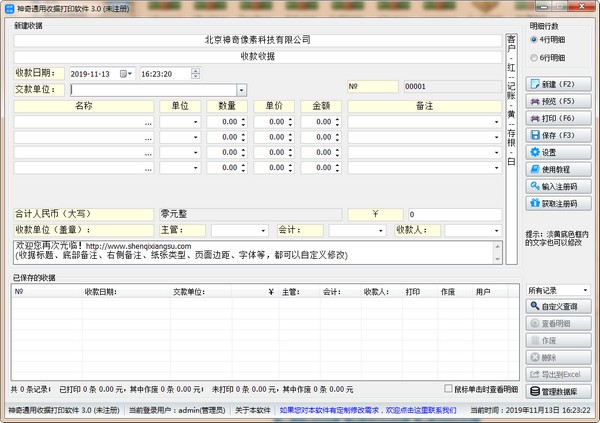Click the blue custom-modification contact link
Viewport: 600px width, 423px height.
(x=366, y=410)
